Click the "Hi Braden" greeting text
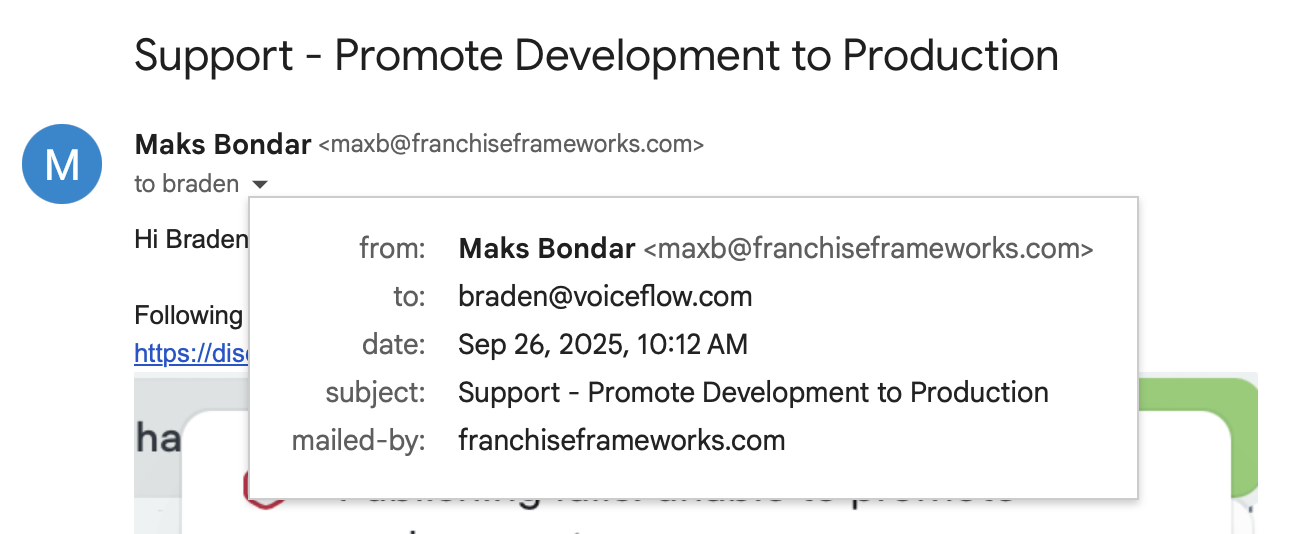Viewport: 1312px width, 534px height. coord(190,240)
